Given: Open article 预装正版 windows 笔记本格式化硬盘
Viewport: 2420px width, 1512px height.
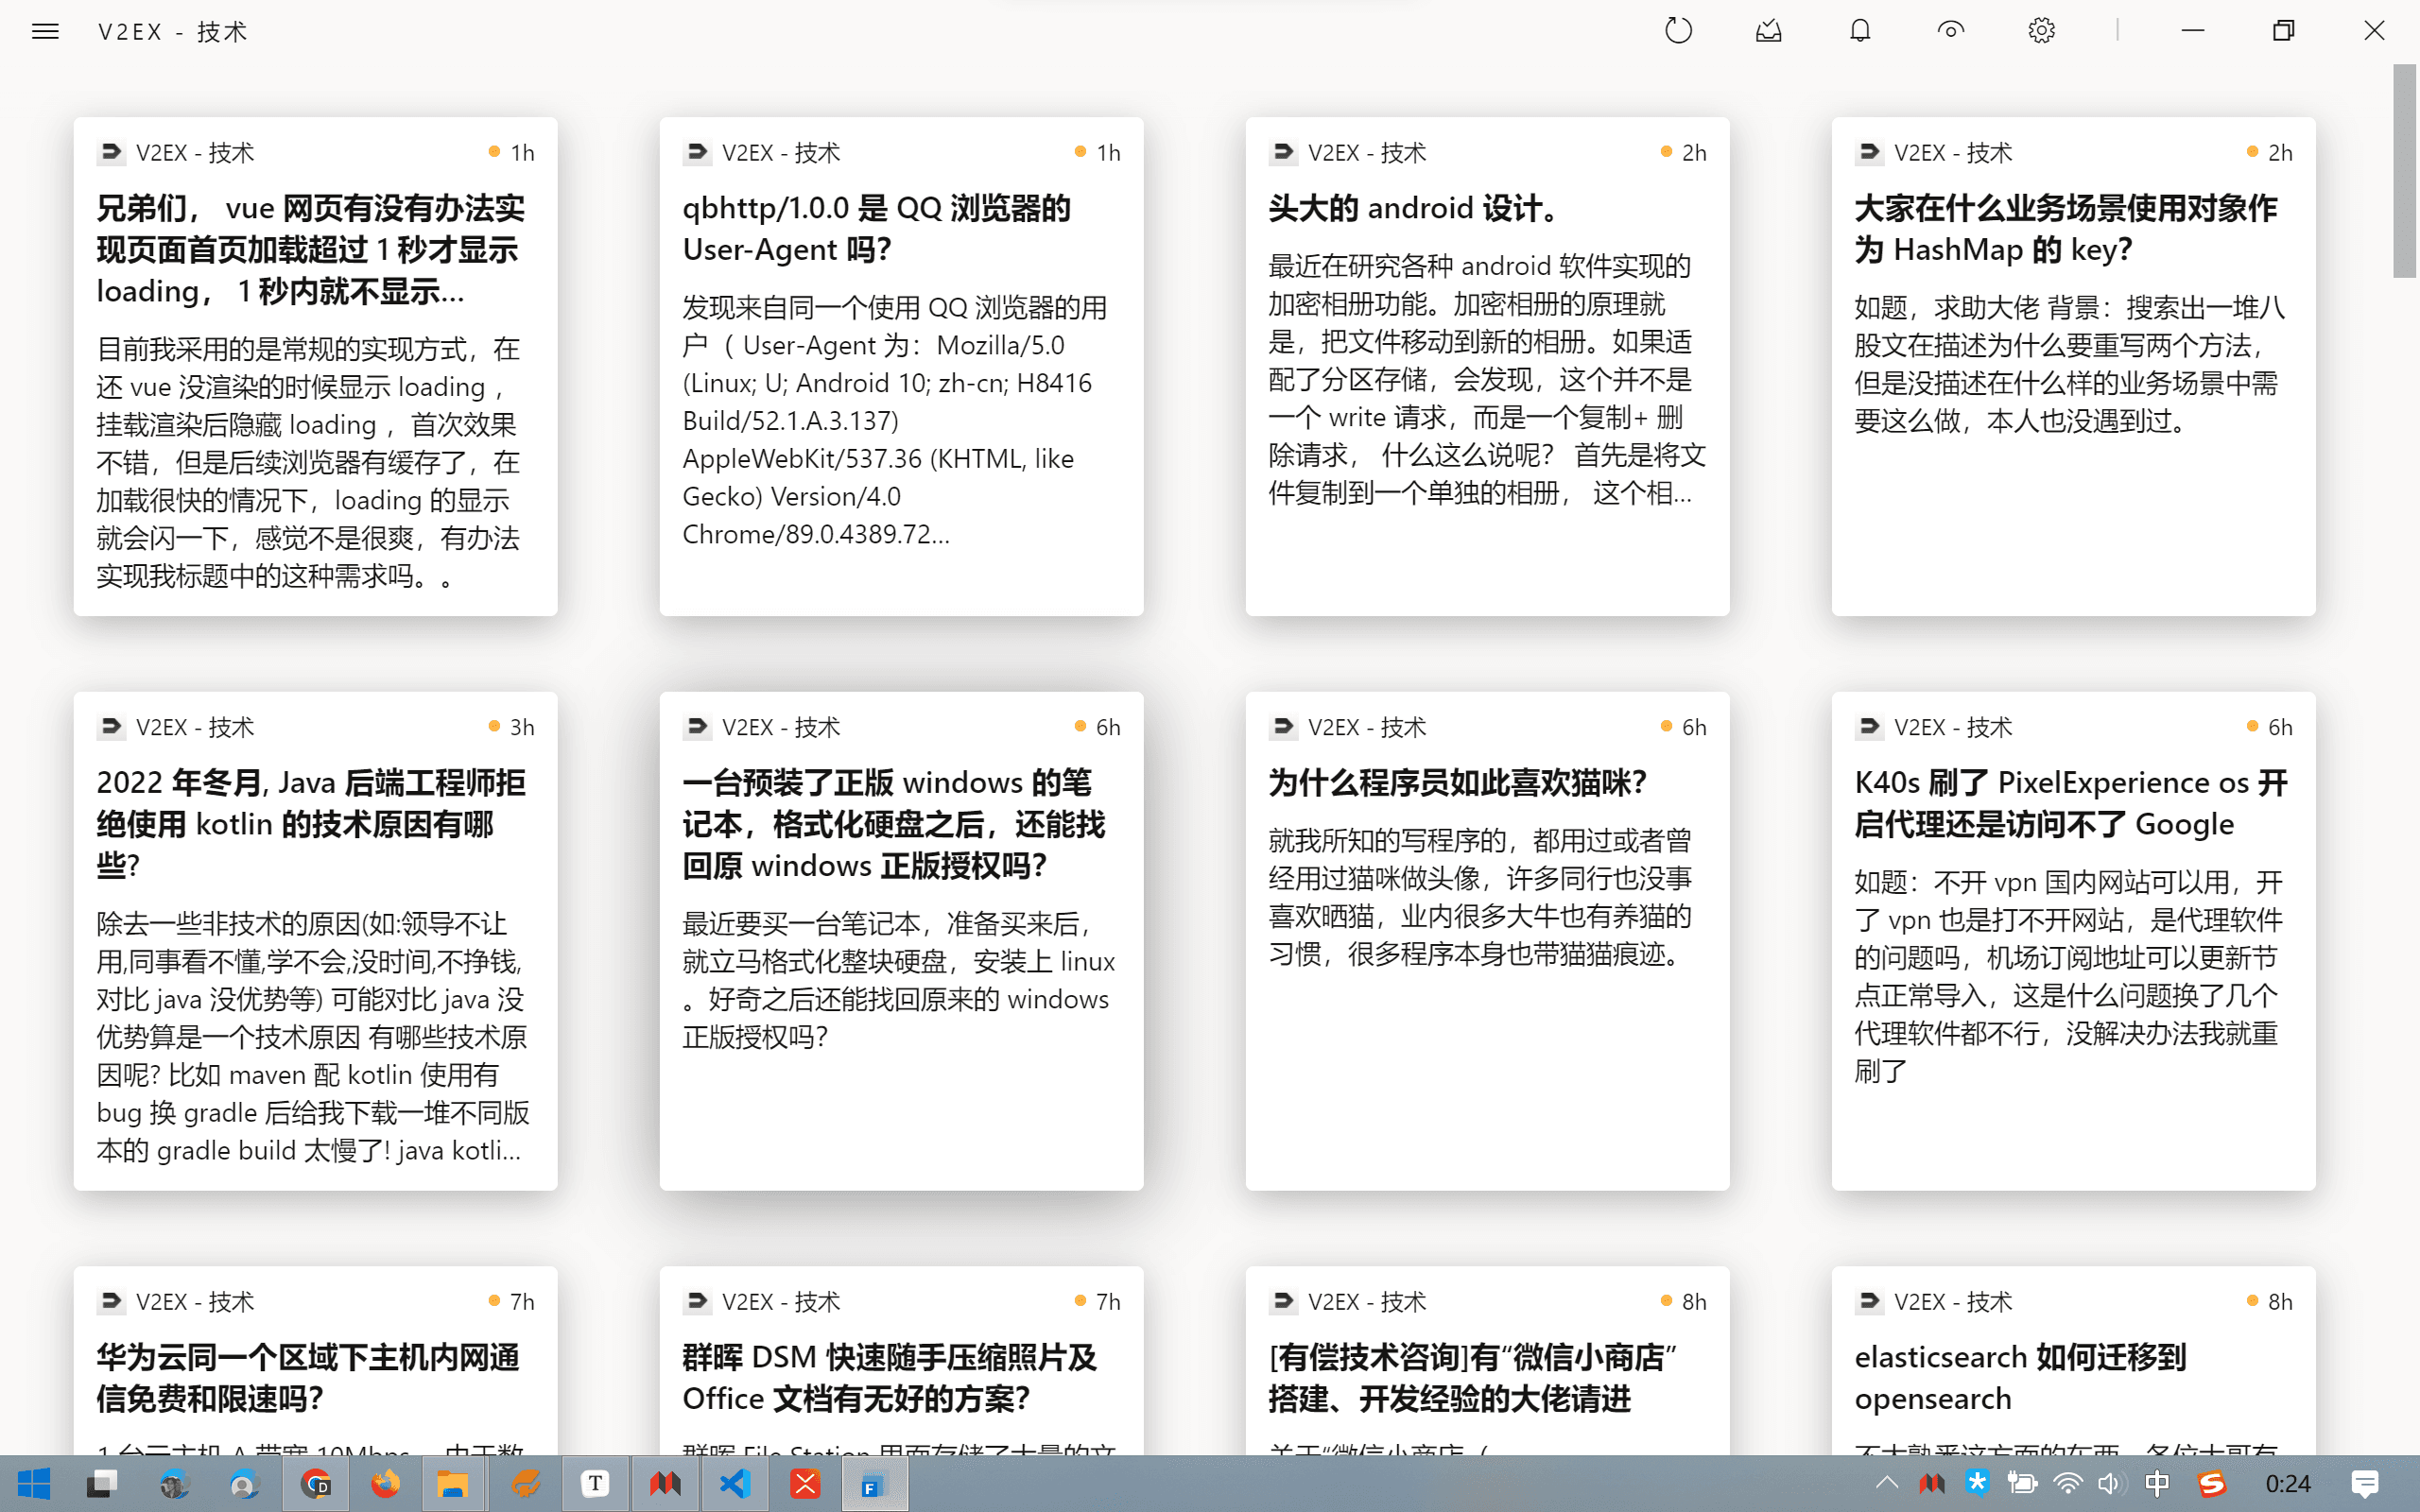Looking at the screenshot, I should tap(901, 941).
